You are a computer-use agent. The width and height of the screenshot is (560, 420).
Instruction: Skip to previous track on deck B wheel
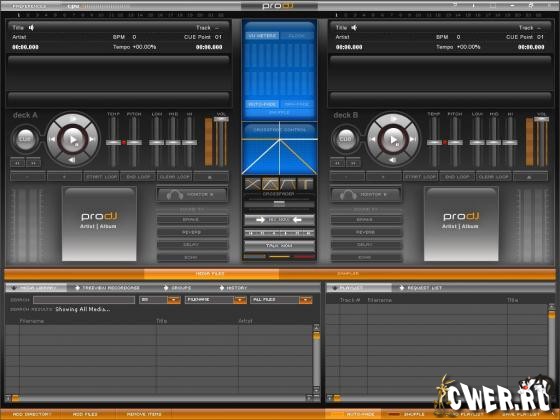click(x=373, y=139)
